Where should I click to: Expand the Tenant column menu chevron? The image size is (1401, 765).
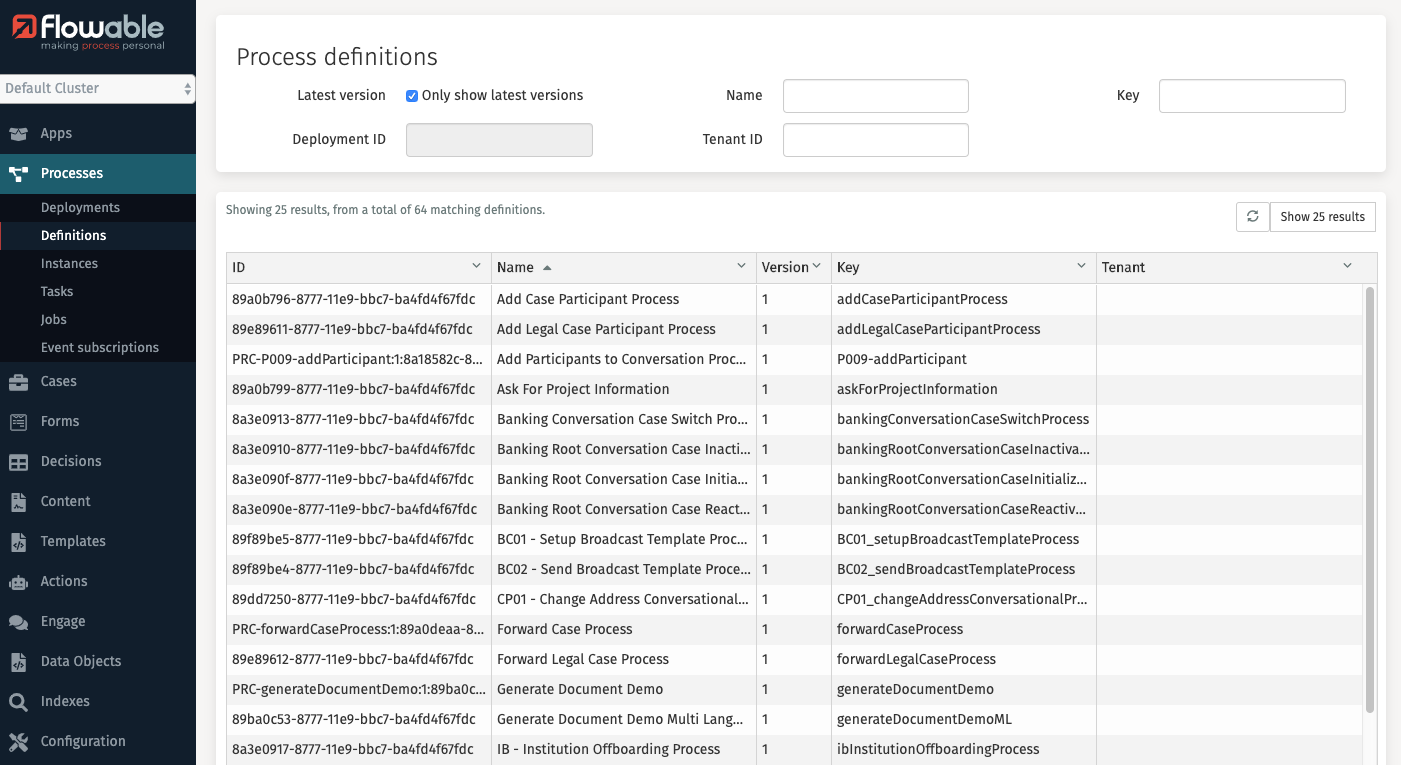tap(1347, 266)
